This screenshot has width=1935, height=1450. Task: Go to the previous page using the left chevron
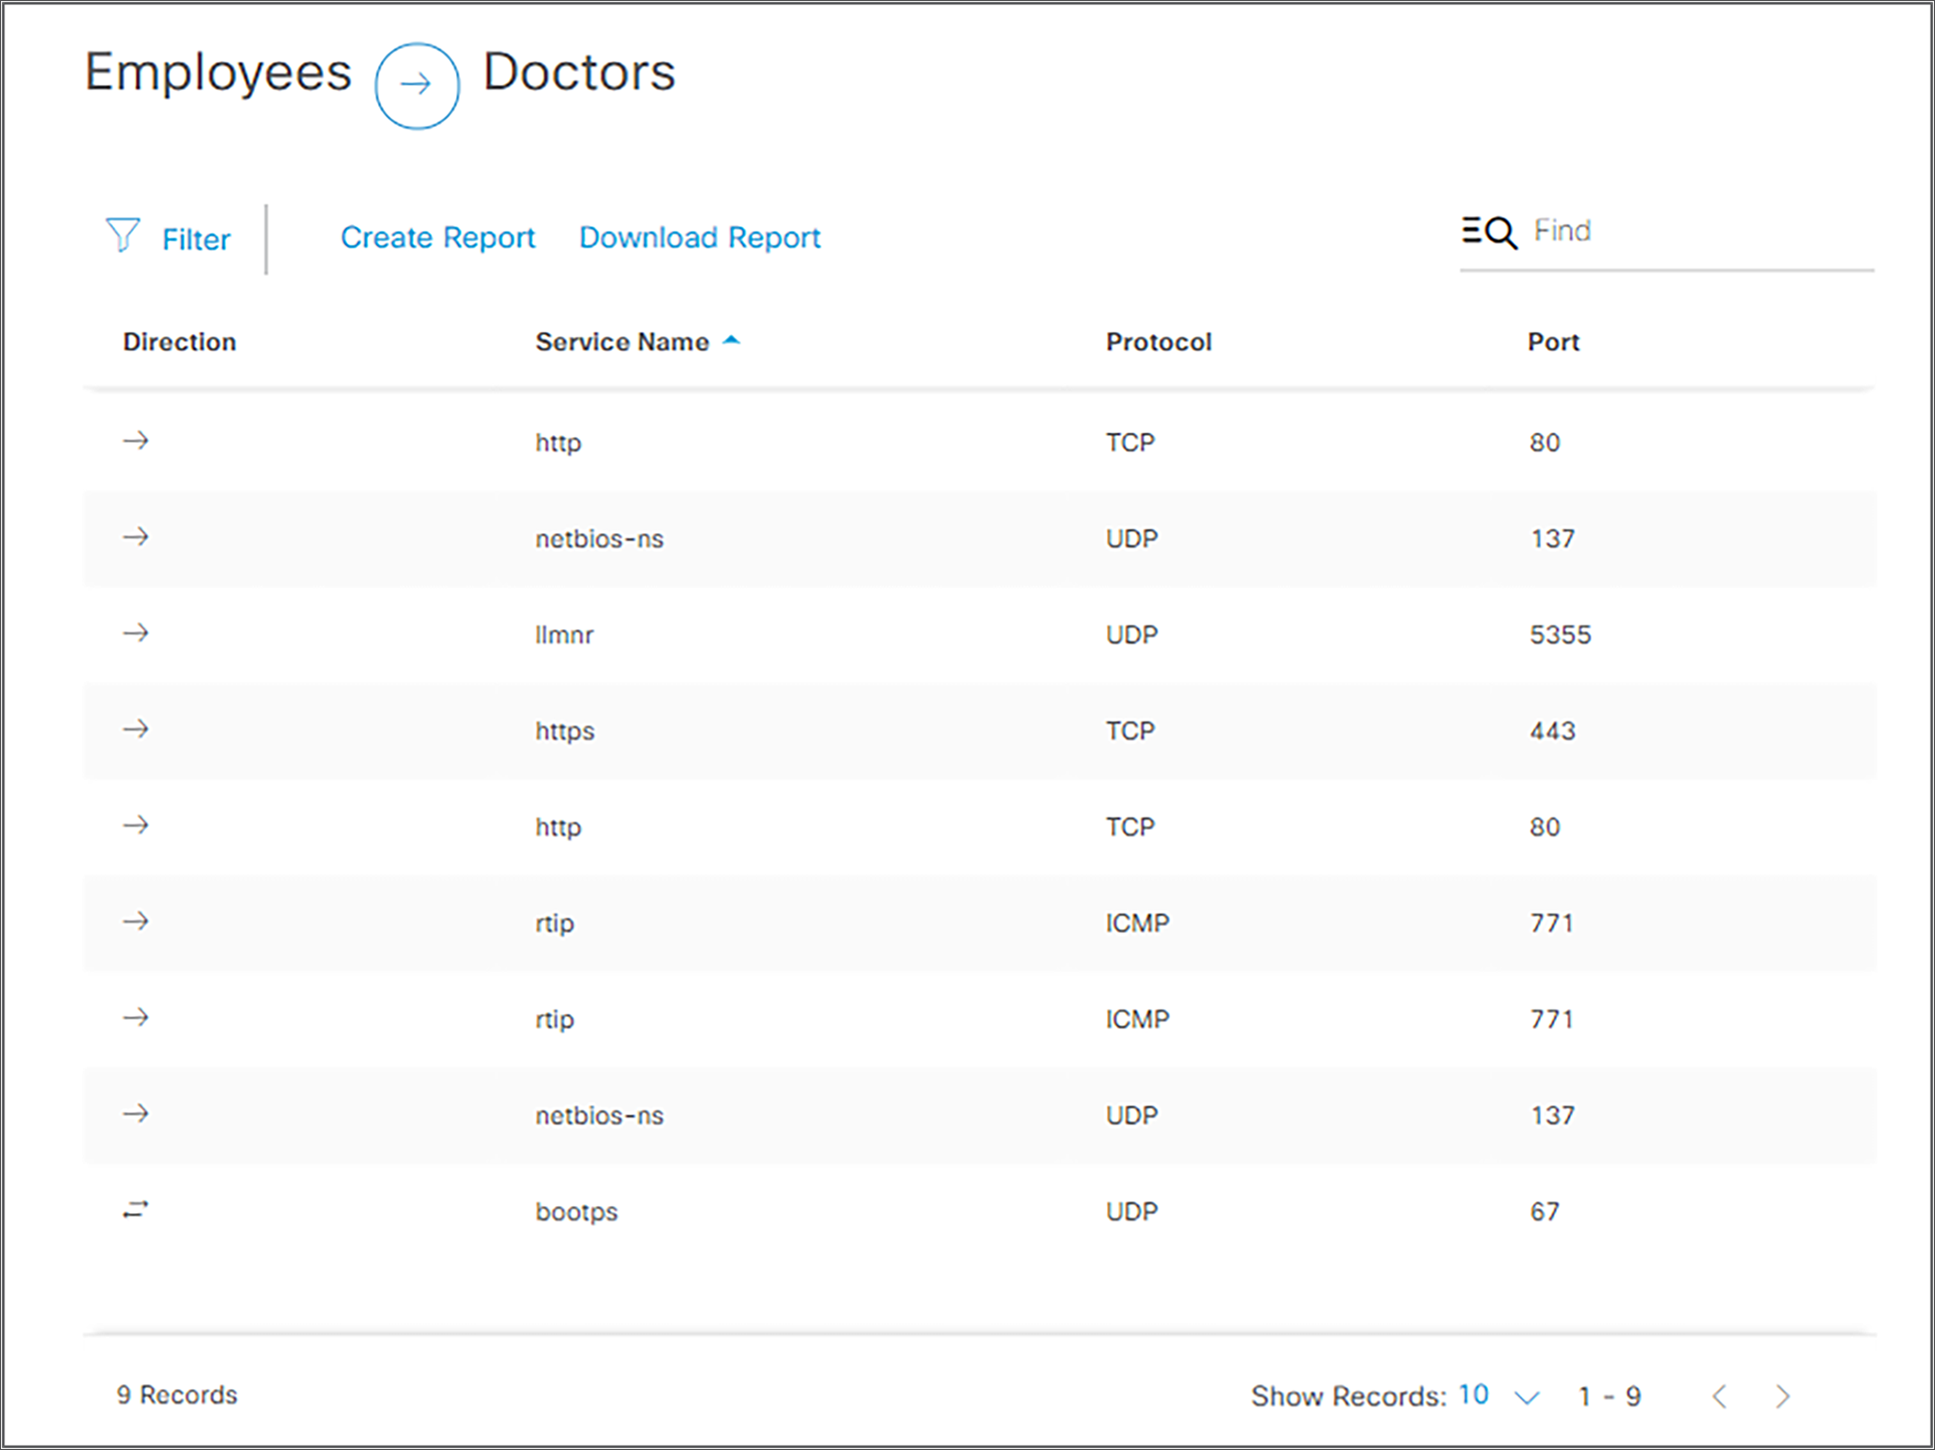(x=1719, y=1396)
